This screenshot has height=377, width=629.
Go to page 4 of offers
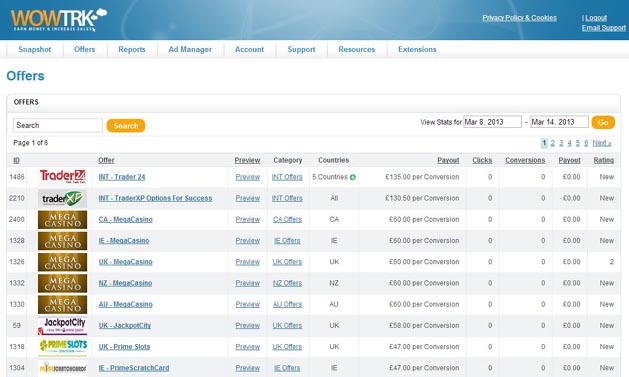[x=569, y=143]
